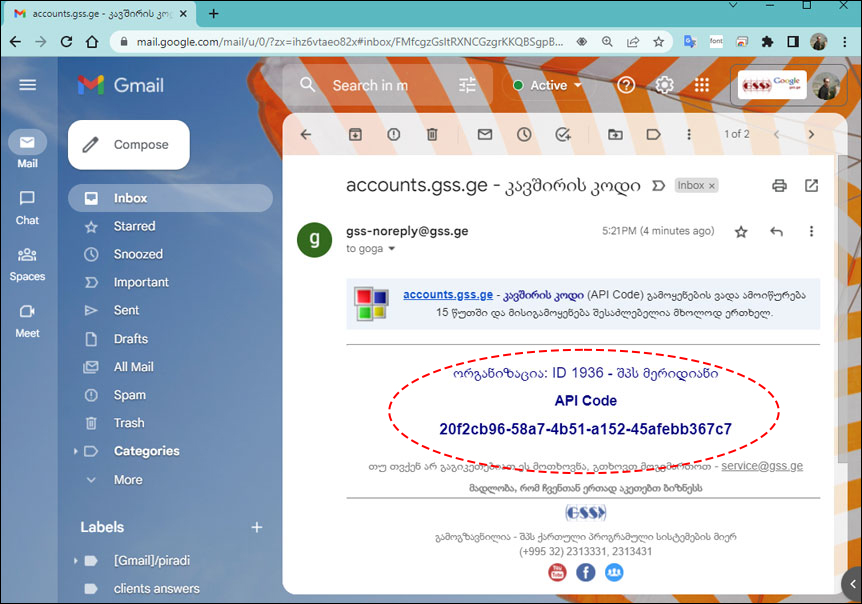Viewport: 862px width, 604px height.
Task: Open the Mail section in sidebar
Action: point(27,149)
